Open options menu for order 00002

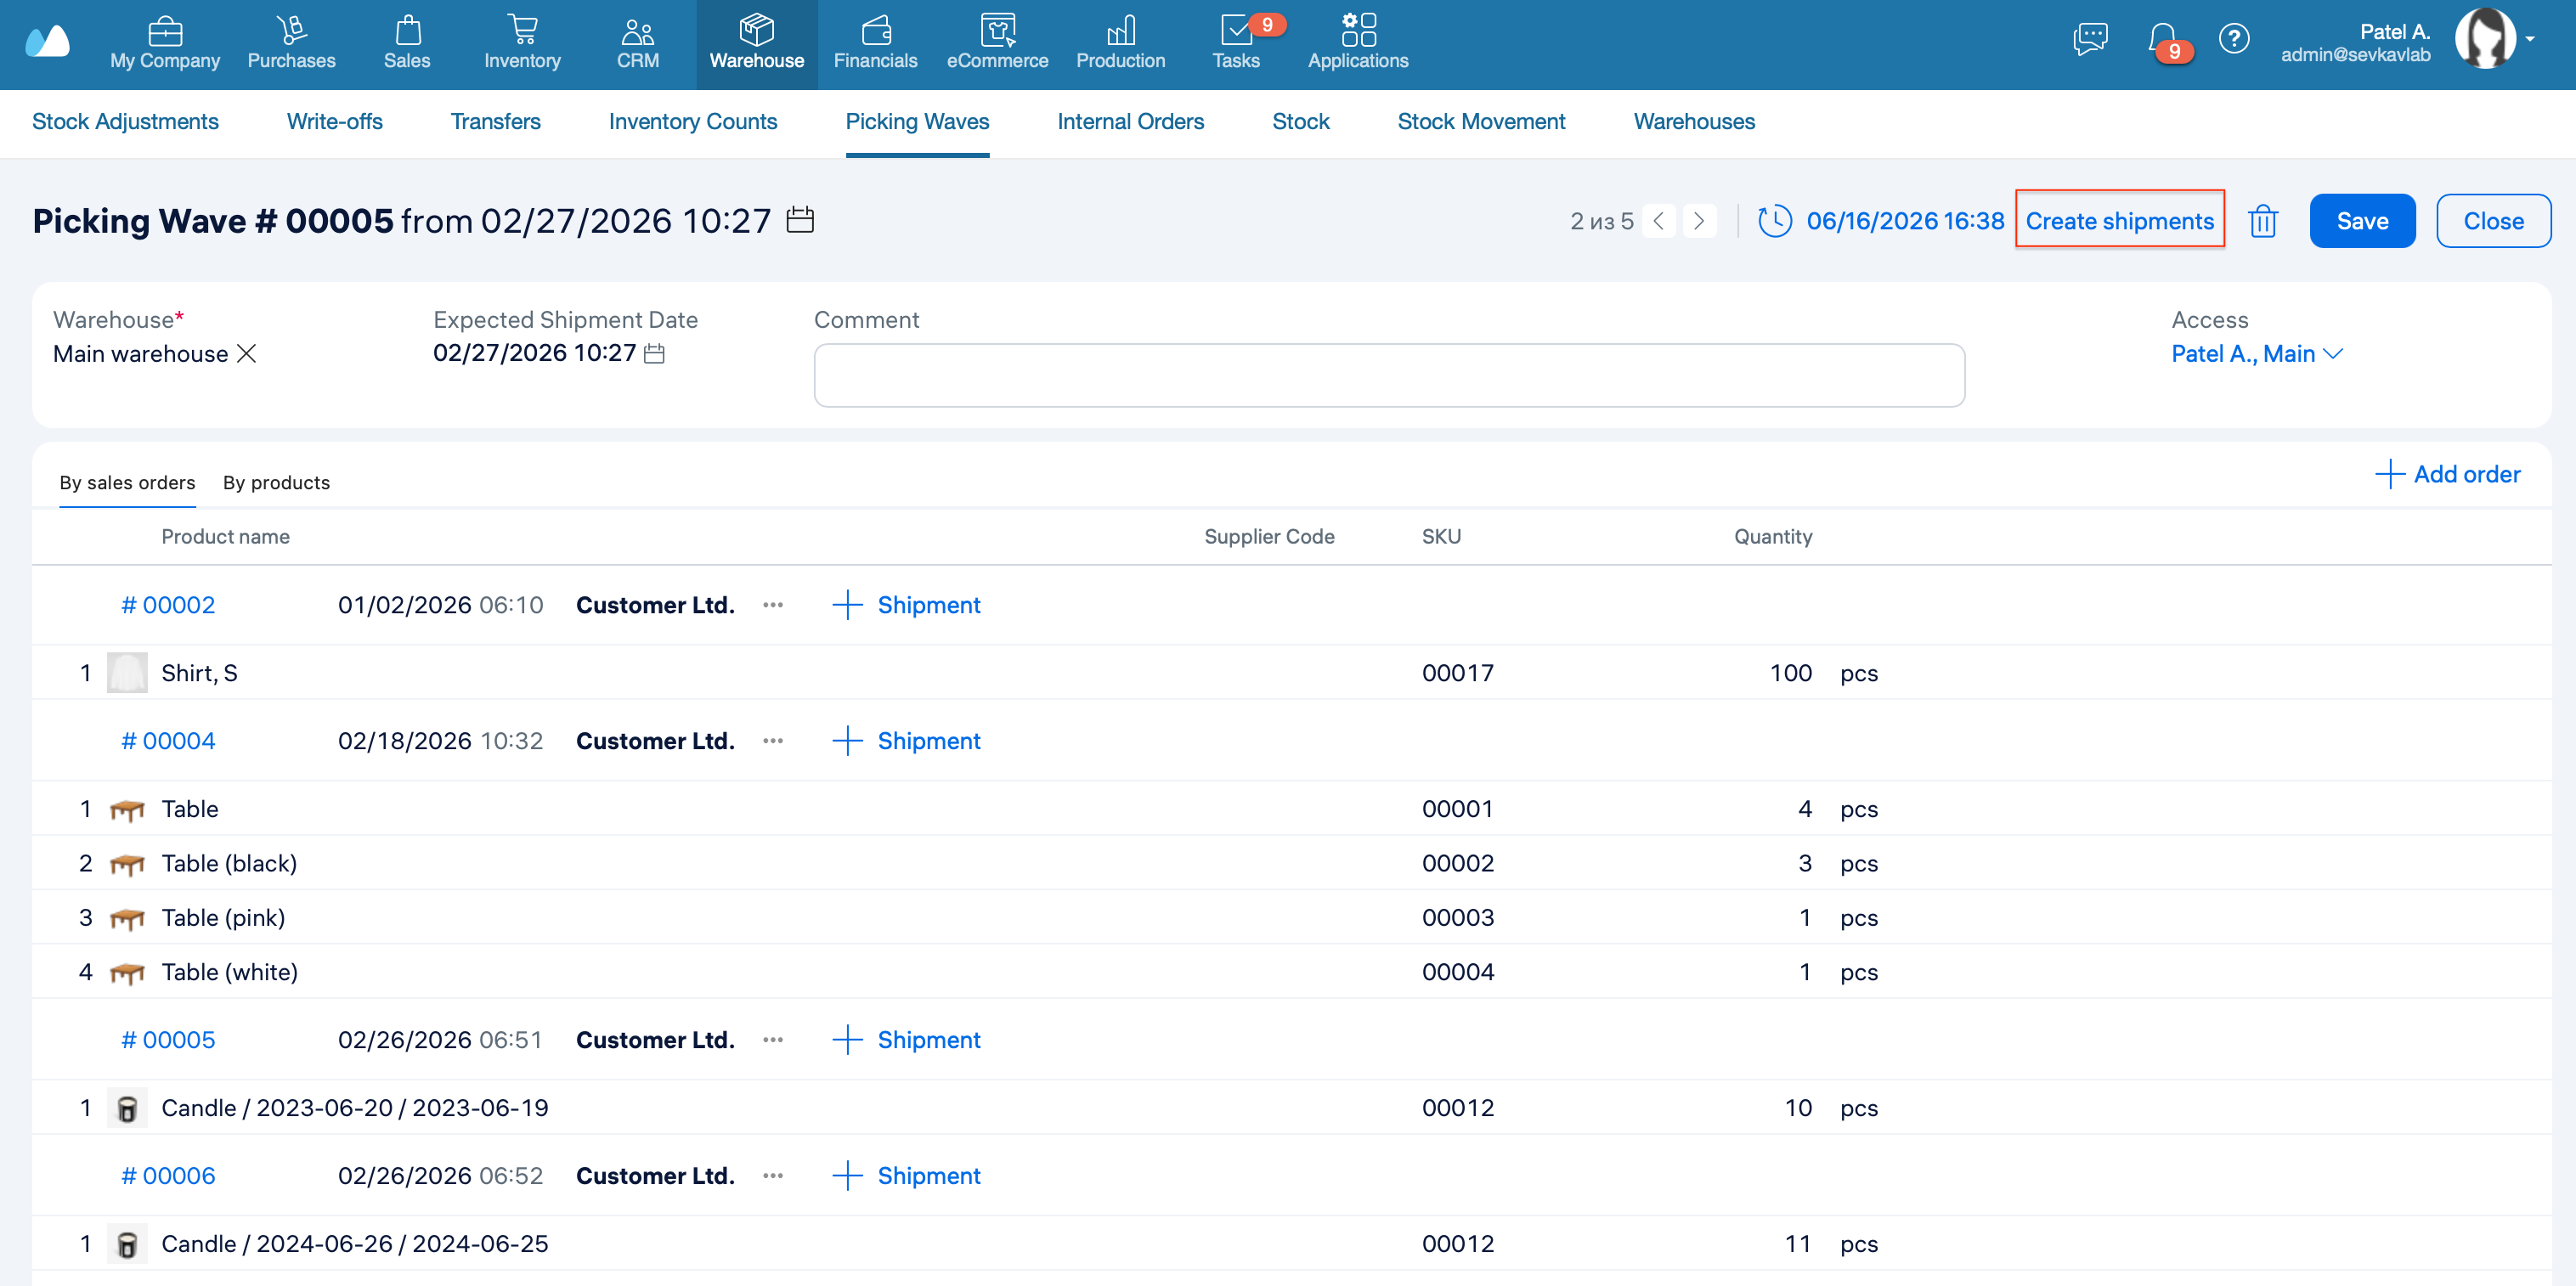pyautogui.click(x=772, y=605)
